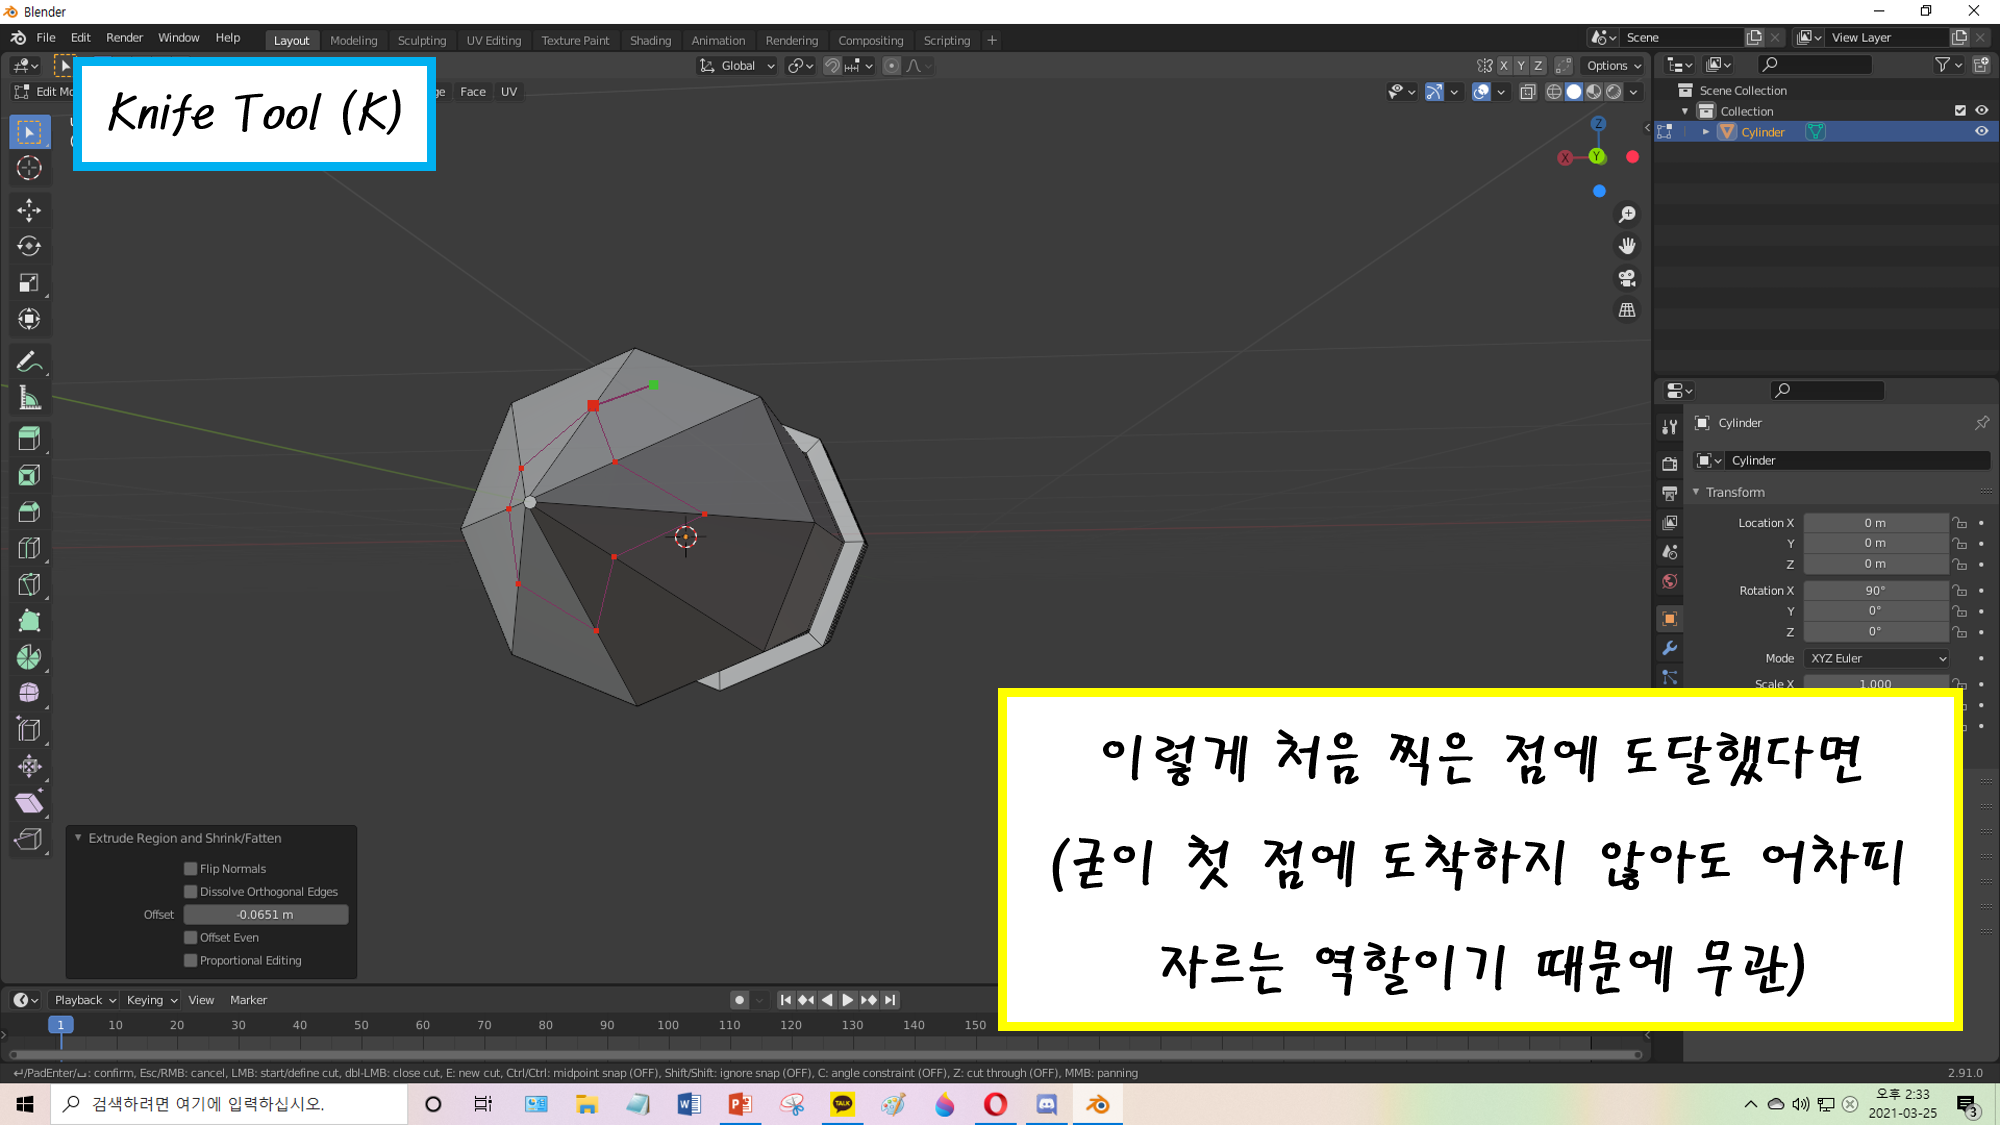This screenshot has width=2000, height=1125.
Task: Hide the Cylinder object in outliner
Action: (x=1981, y=132)
